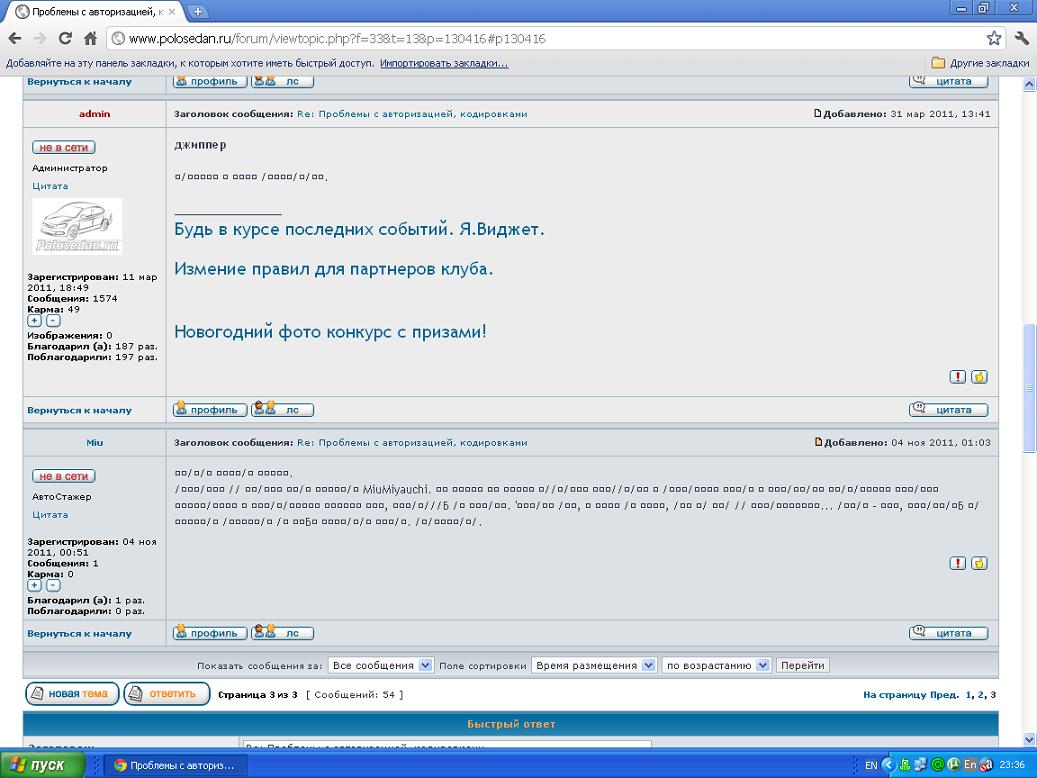Bookmark this page with the star icon
This screenshot has height=778, width=1037.
993,39
